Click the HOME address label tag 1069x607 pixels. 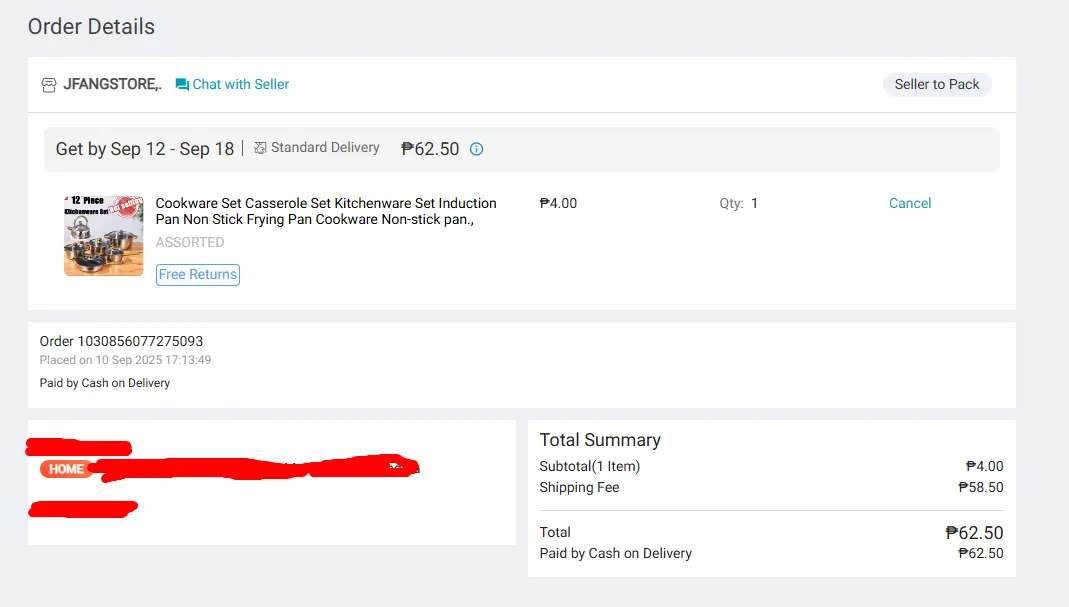[66, 469]
